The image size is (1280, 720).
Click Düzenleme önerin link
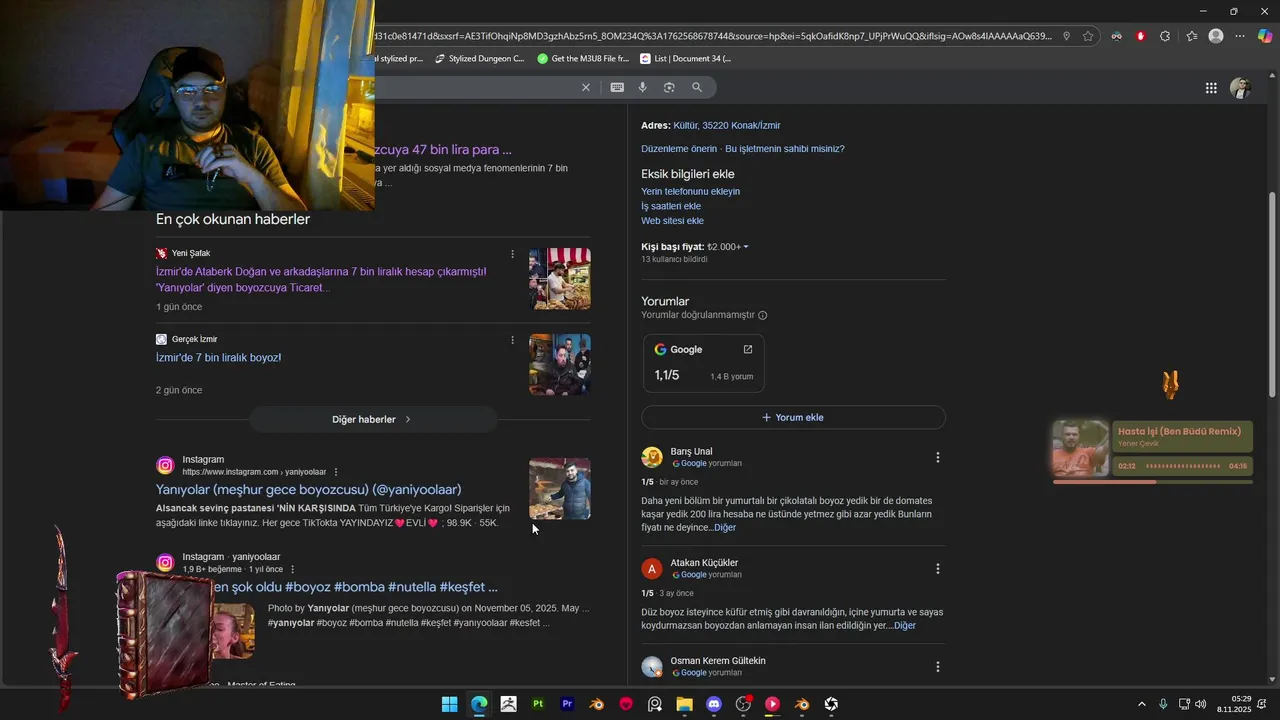(x=679, y=148)
